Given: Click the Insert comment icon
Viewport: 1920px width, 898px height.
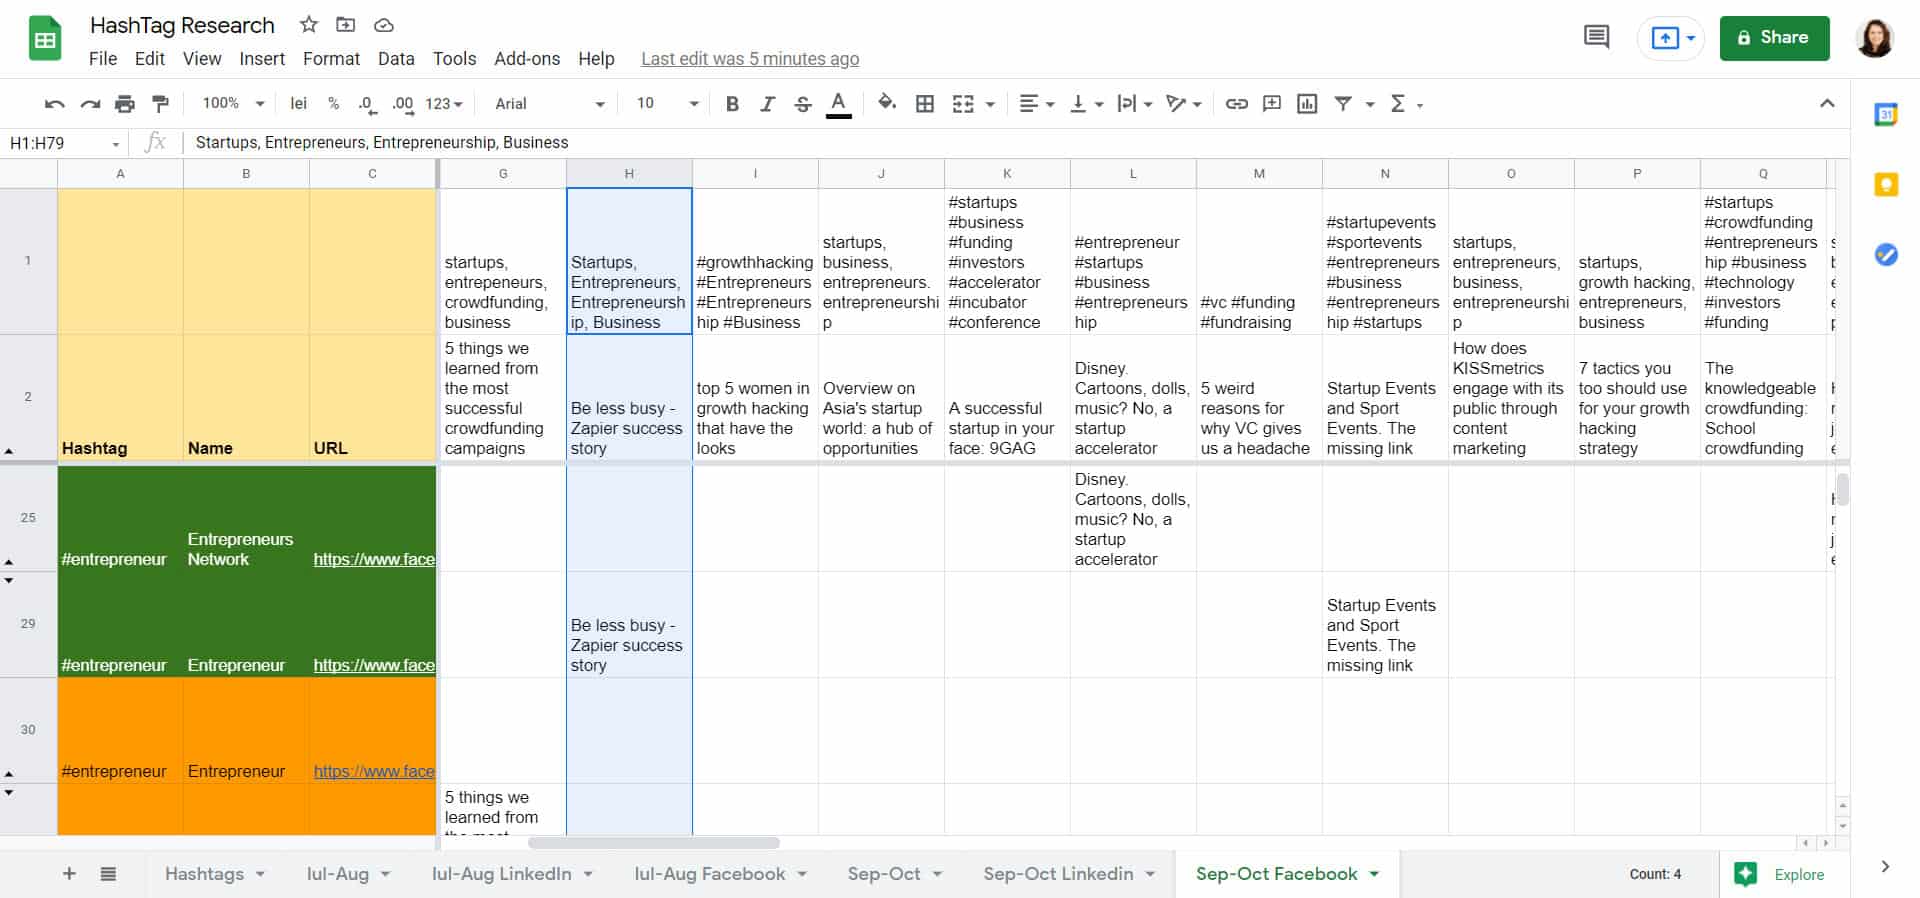Looking at the screenshot, I should click(1272, 104).
